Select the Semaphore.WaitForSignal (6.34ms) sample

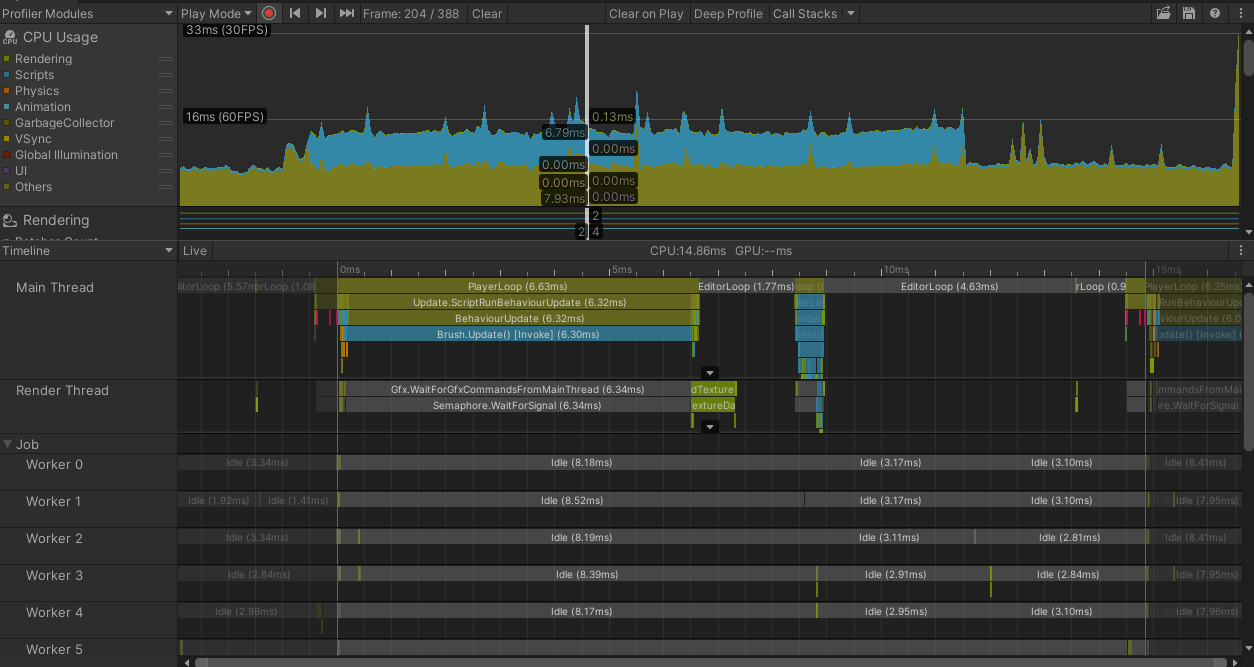[517, 405]
